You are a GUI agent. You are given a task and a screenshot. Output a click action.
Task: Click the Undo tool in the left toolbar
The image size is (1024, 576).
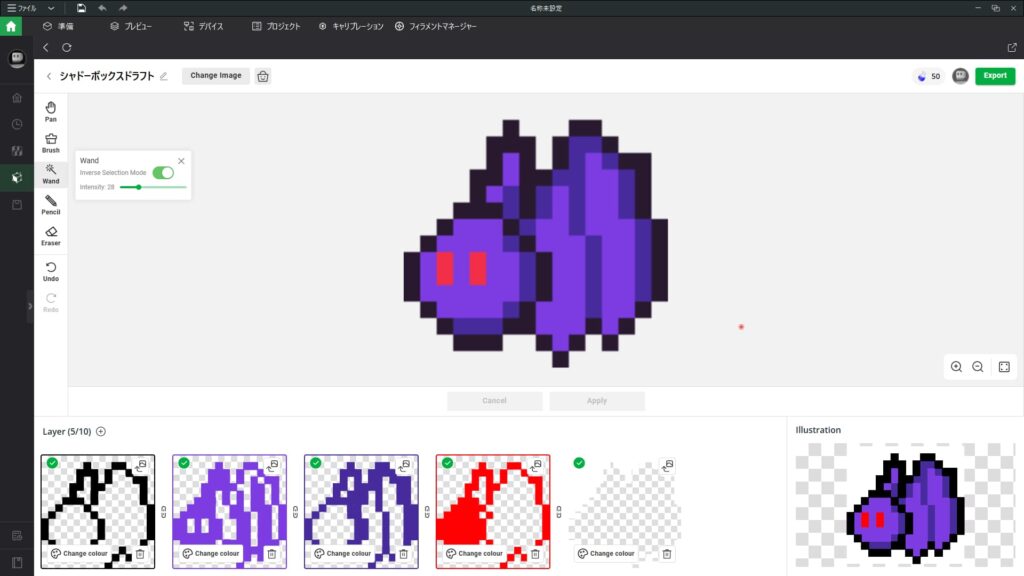50,271
